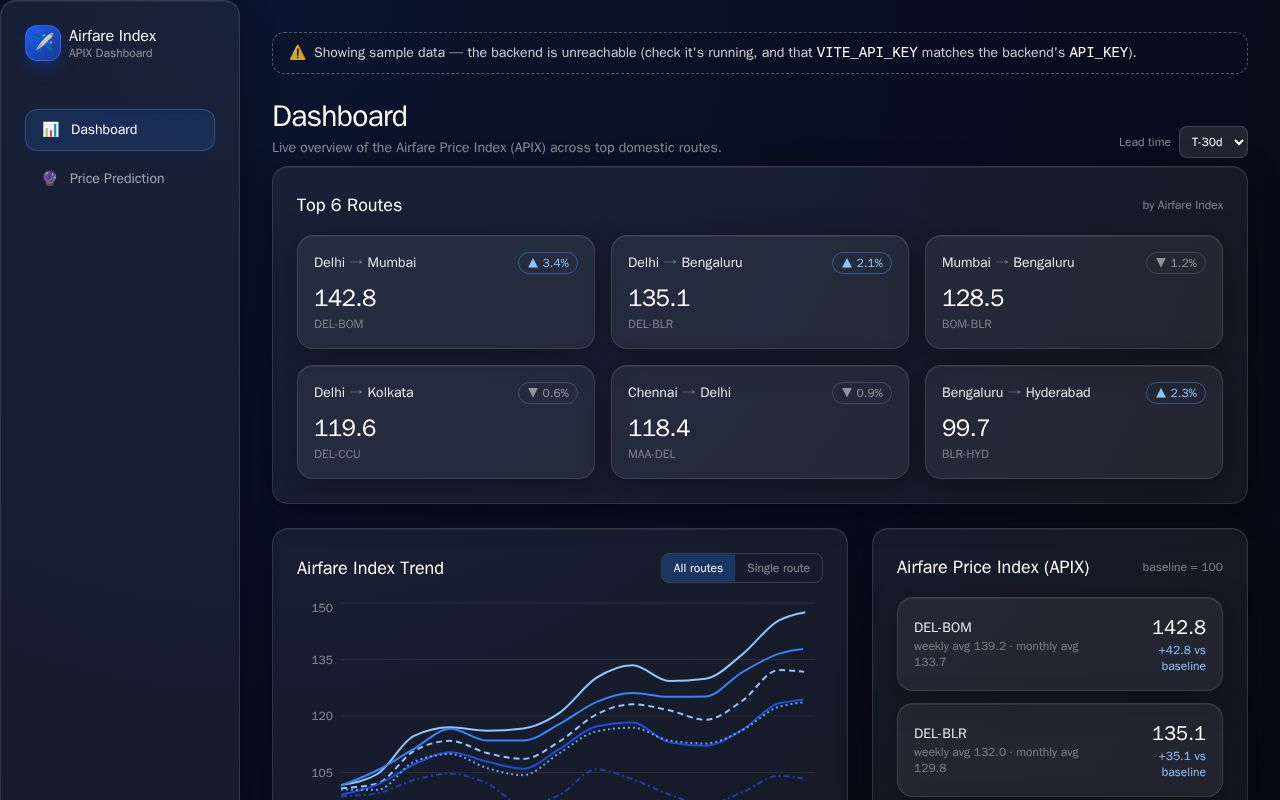
Task: Select the Bengaluru → Hyderabad route card
Action: (1074, 422)
